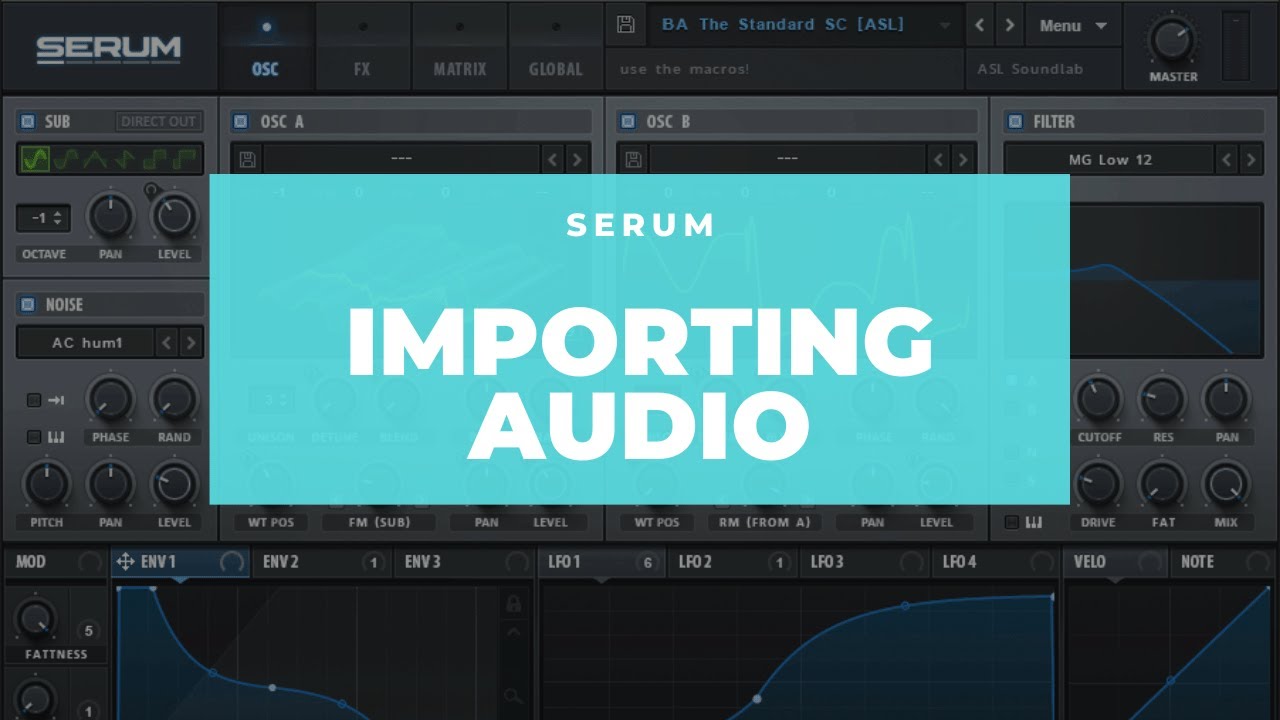This screenshot has width=1280, height=720.
Task: Click the noise PITCH knob
Action: 46,484
